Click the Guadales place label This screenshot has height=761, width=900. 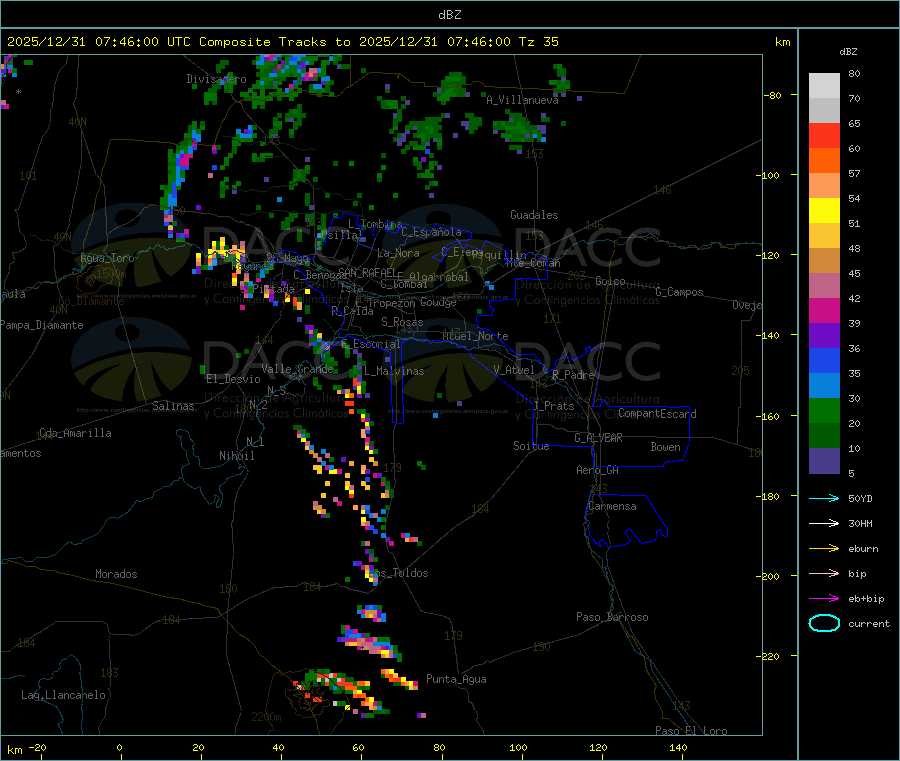point(534,215)
